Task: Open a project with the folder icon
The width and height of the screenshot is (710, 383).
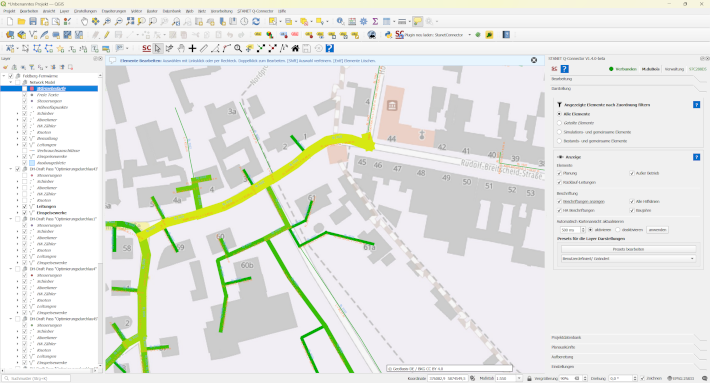Action: click(21, 21)
